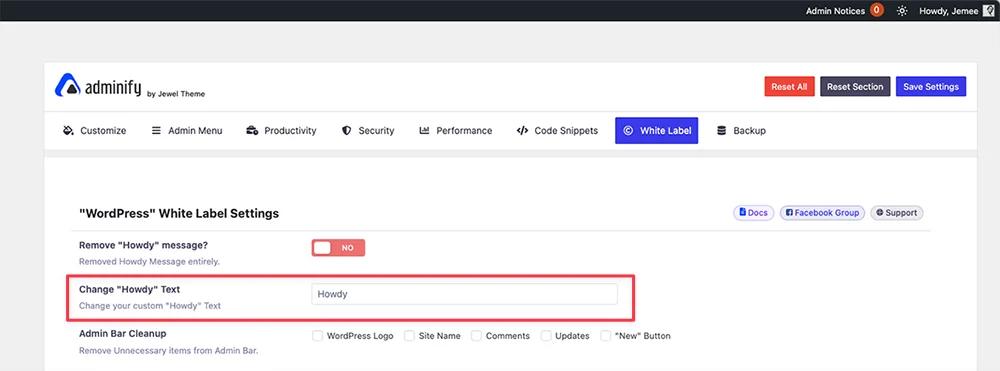Click the Reset All button

point(789,87)
